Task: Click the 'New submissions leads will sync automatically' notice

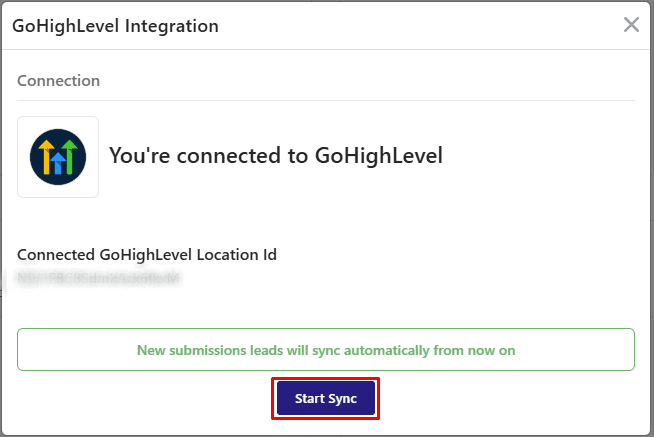Action: coord(326,349)
